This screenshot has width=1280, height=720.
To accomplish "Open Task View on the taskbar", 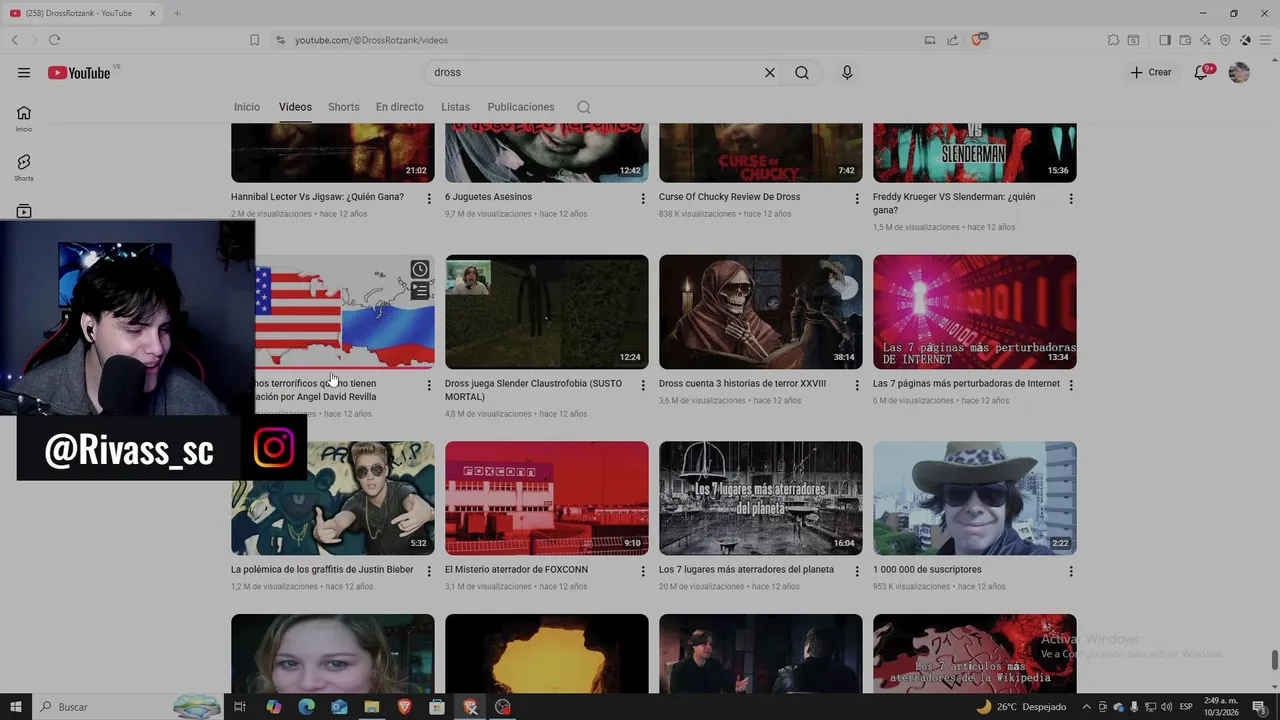I will pyautogui.click(x=240, y=707).
